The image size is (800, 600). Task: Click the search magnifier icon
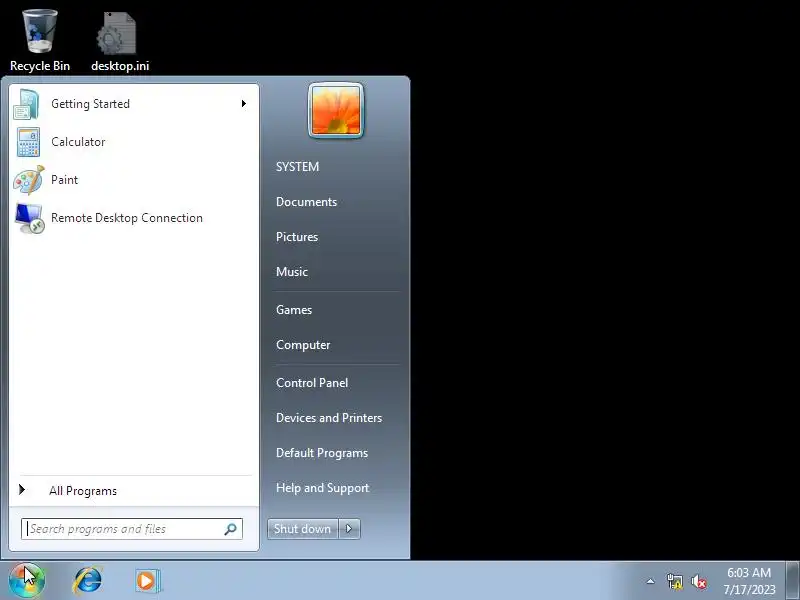click(231, 529)
